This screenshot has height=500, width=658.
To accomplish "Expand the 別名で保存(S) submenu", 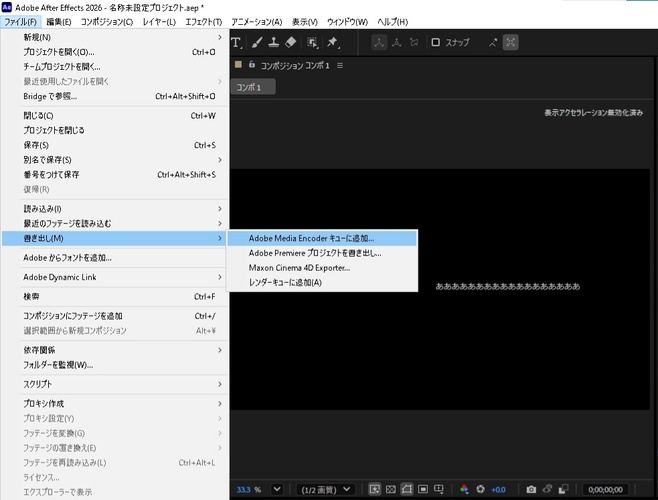I will point(115,160).
